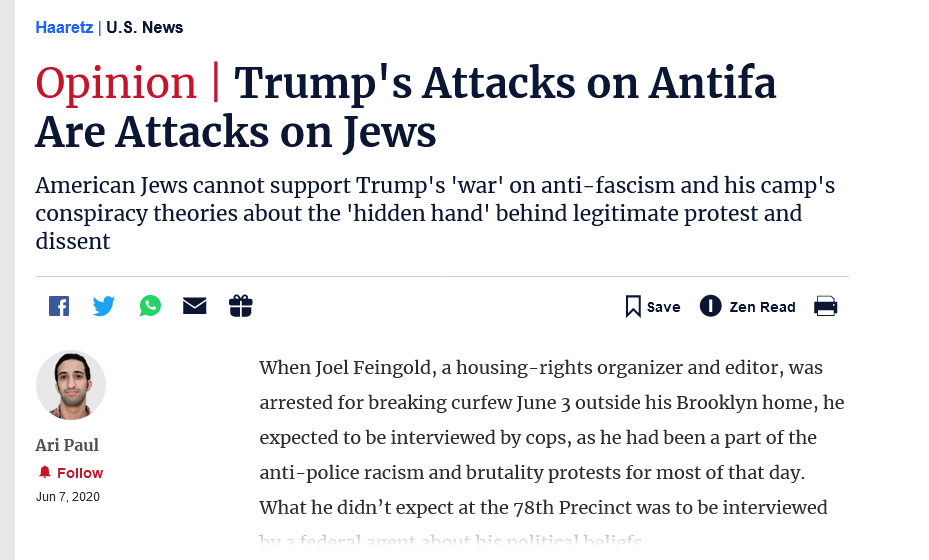This screenshot has width=929, height=560.
Task: Send article by email envelope icon
Action: (194, 306)
